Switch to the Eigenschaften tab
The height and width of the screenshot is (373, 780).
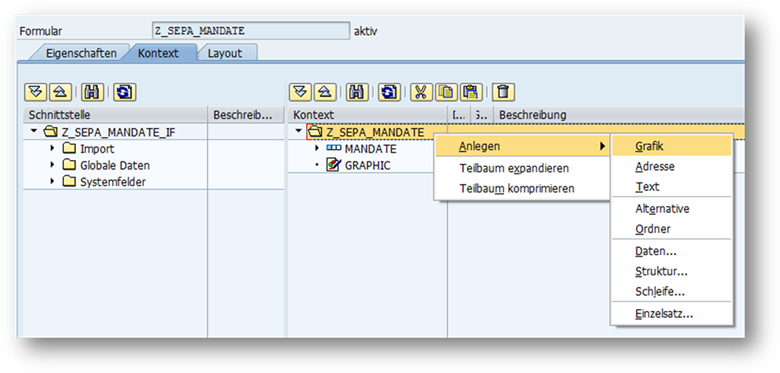(81, 53)
